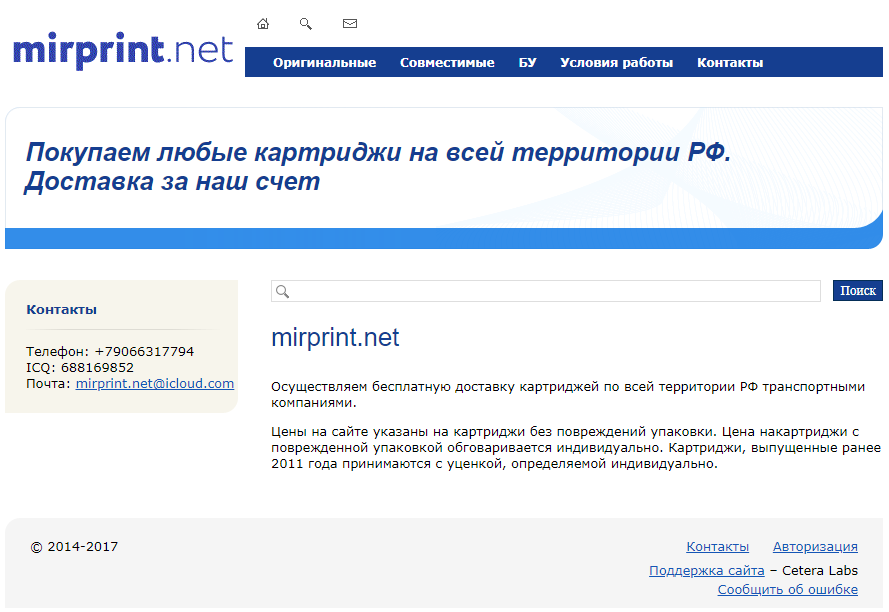This screenshot has width=889, height=612.
Task: Click the magnifier icon above the navigation bar
Action: pyautogui.click(x=306, y=24)
